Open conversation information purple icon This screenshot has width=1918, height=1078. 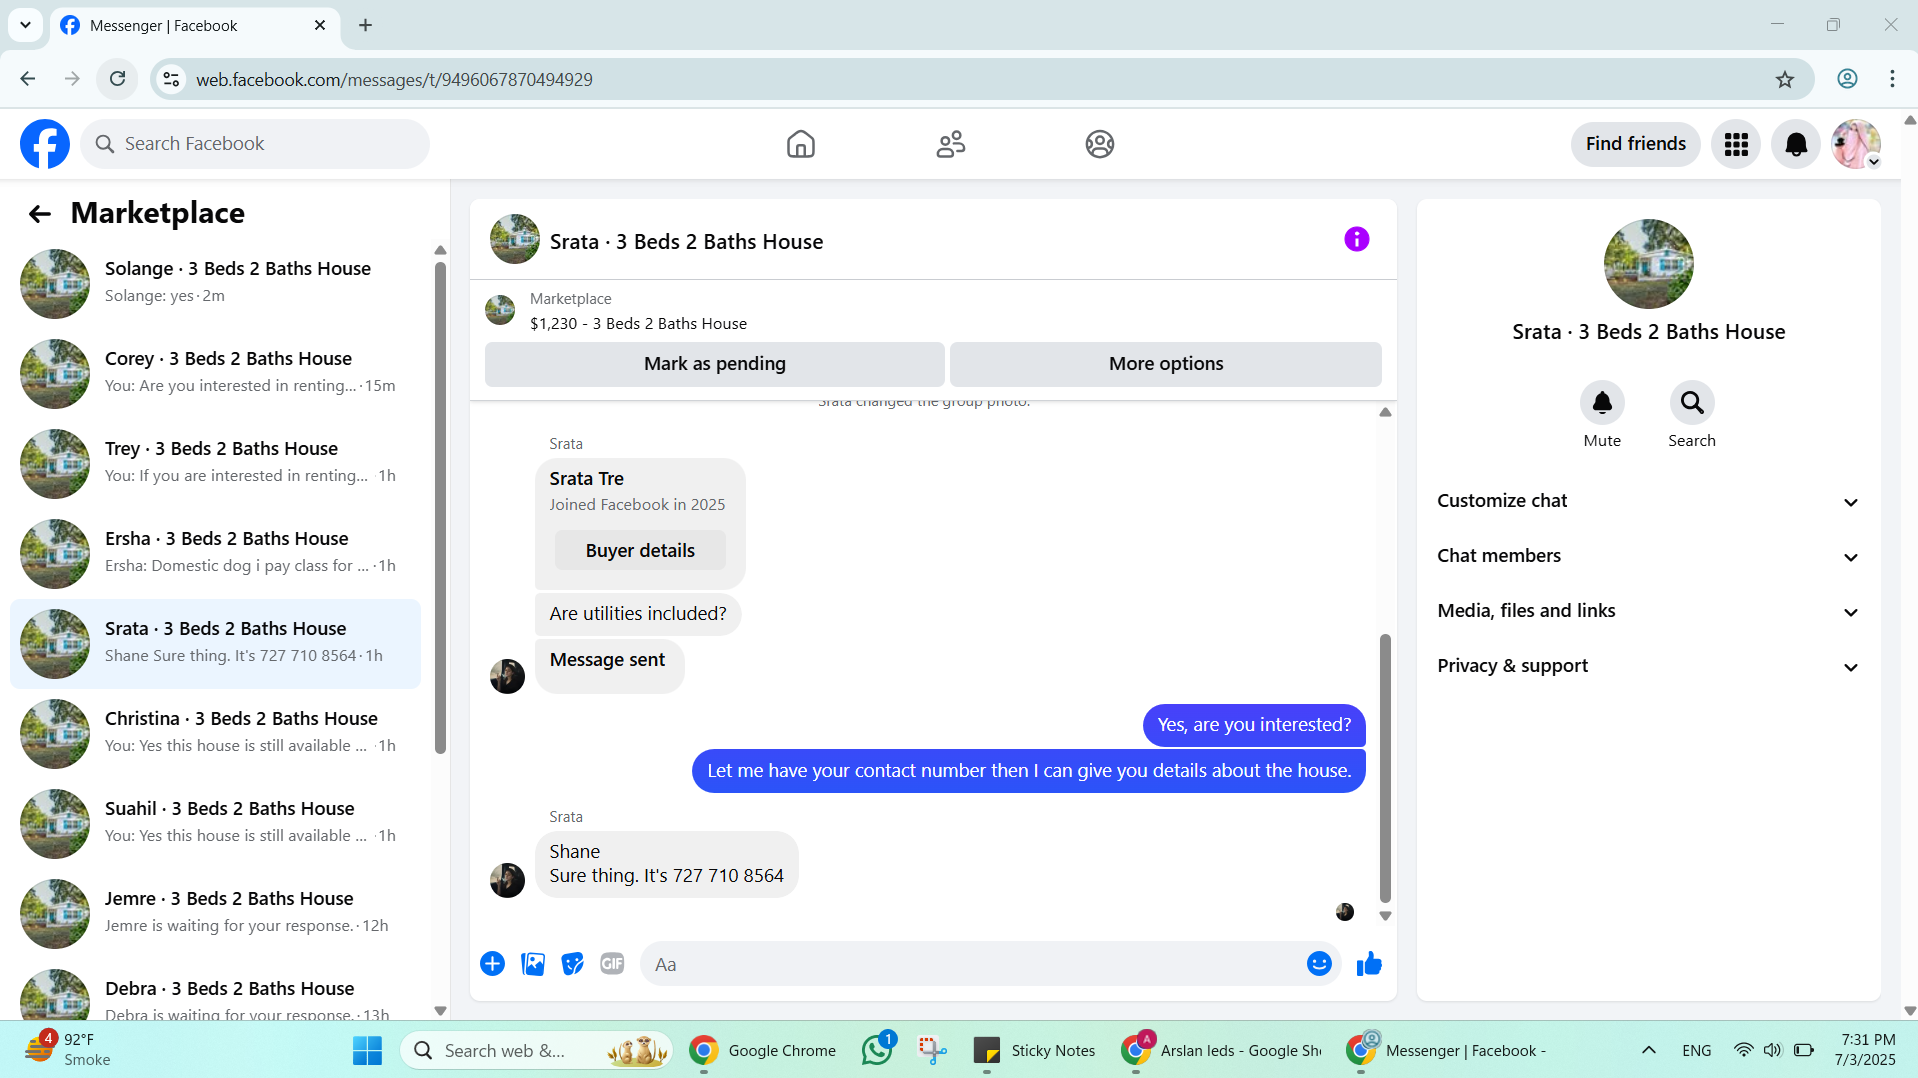pos(1356,239)
